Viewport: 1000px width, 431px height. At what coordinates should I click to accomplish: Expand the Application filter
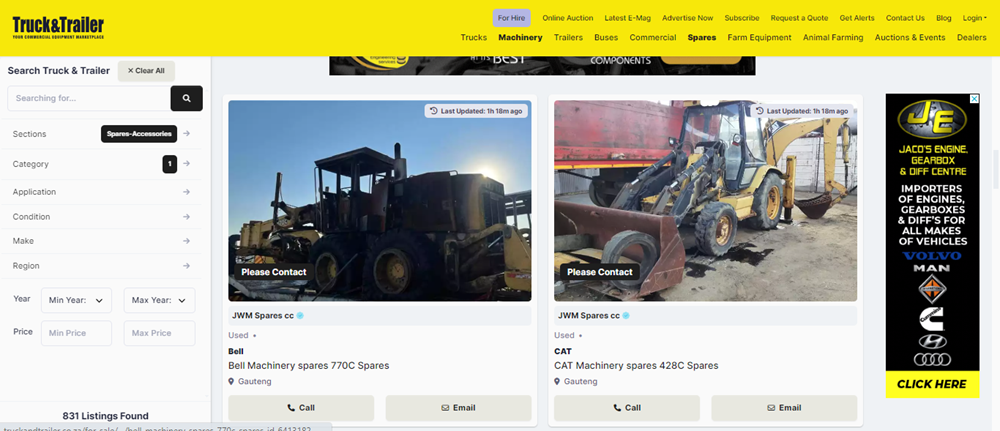click(x=102, y=192)
